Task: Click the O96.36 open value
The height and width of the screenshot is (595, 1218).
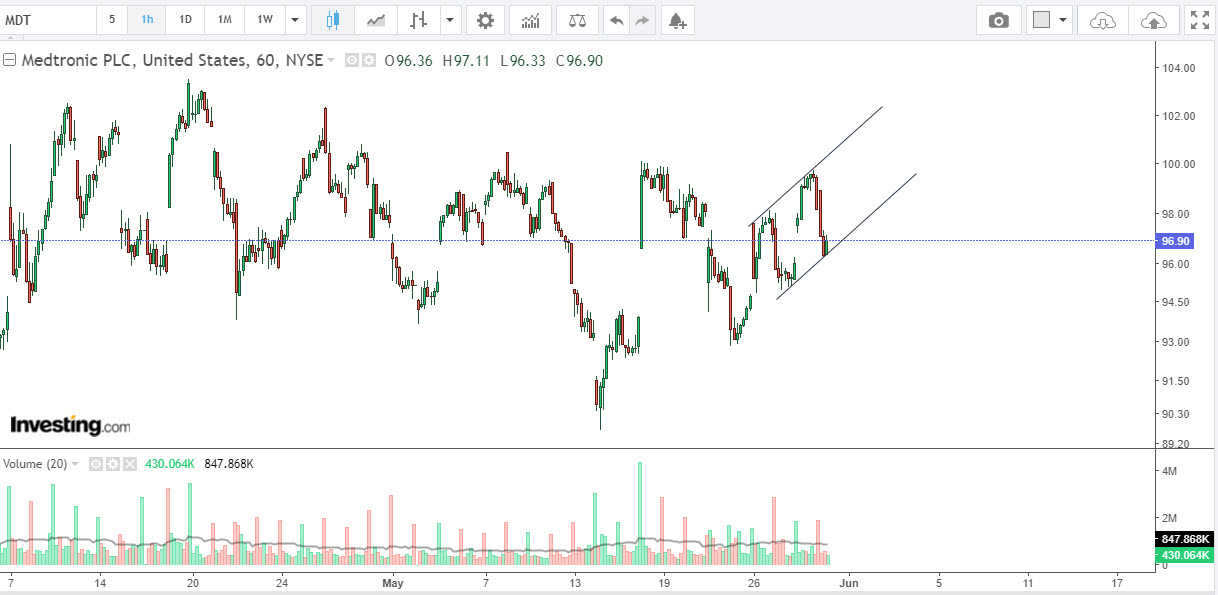Action: click(408, 61)
